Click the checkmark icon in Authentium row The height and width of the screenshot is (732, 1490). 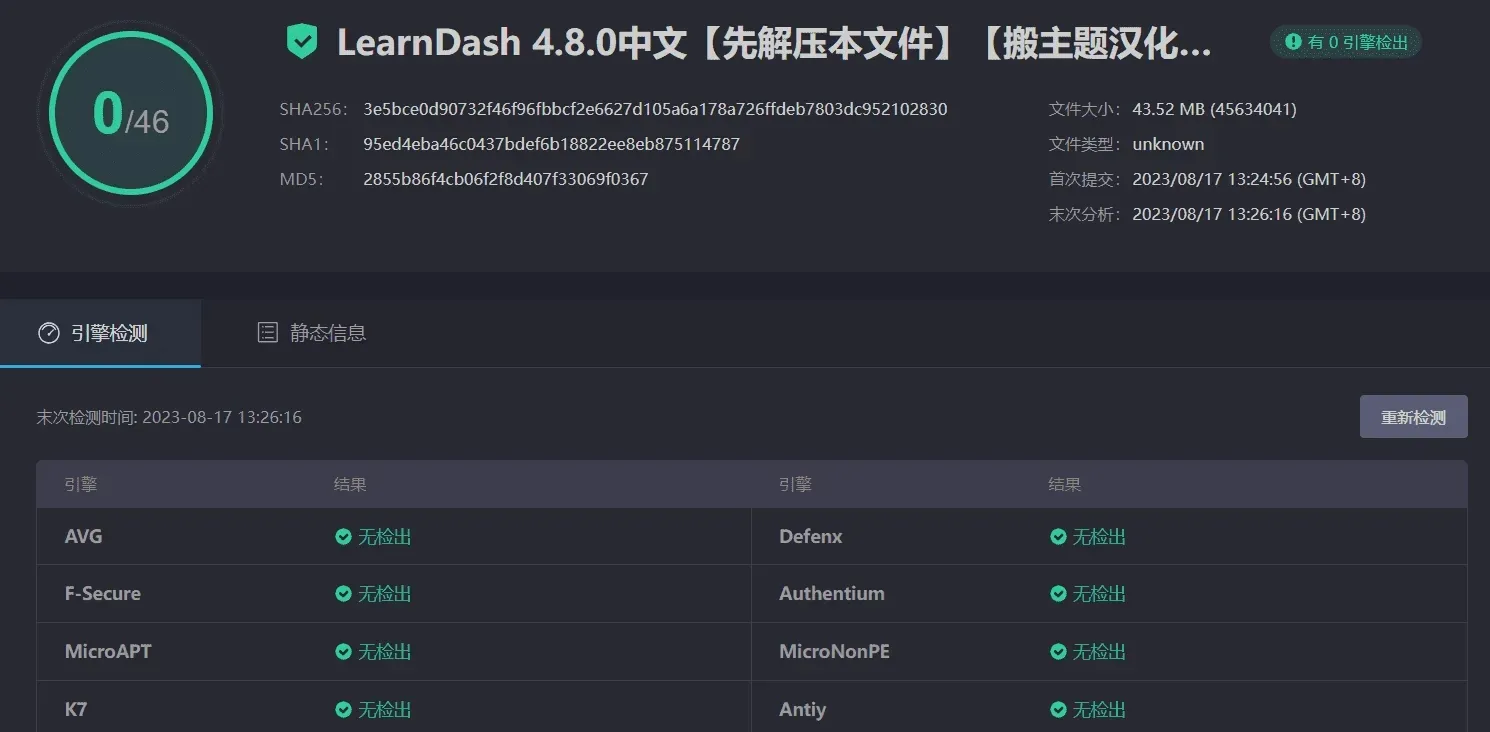coord(1058,594)
